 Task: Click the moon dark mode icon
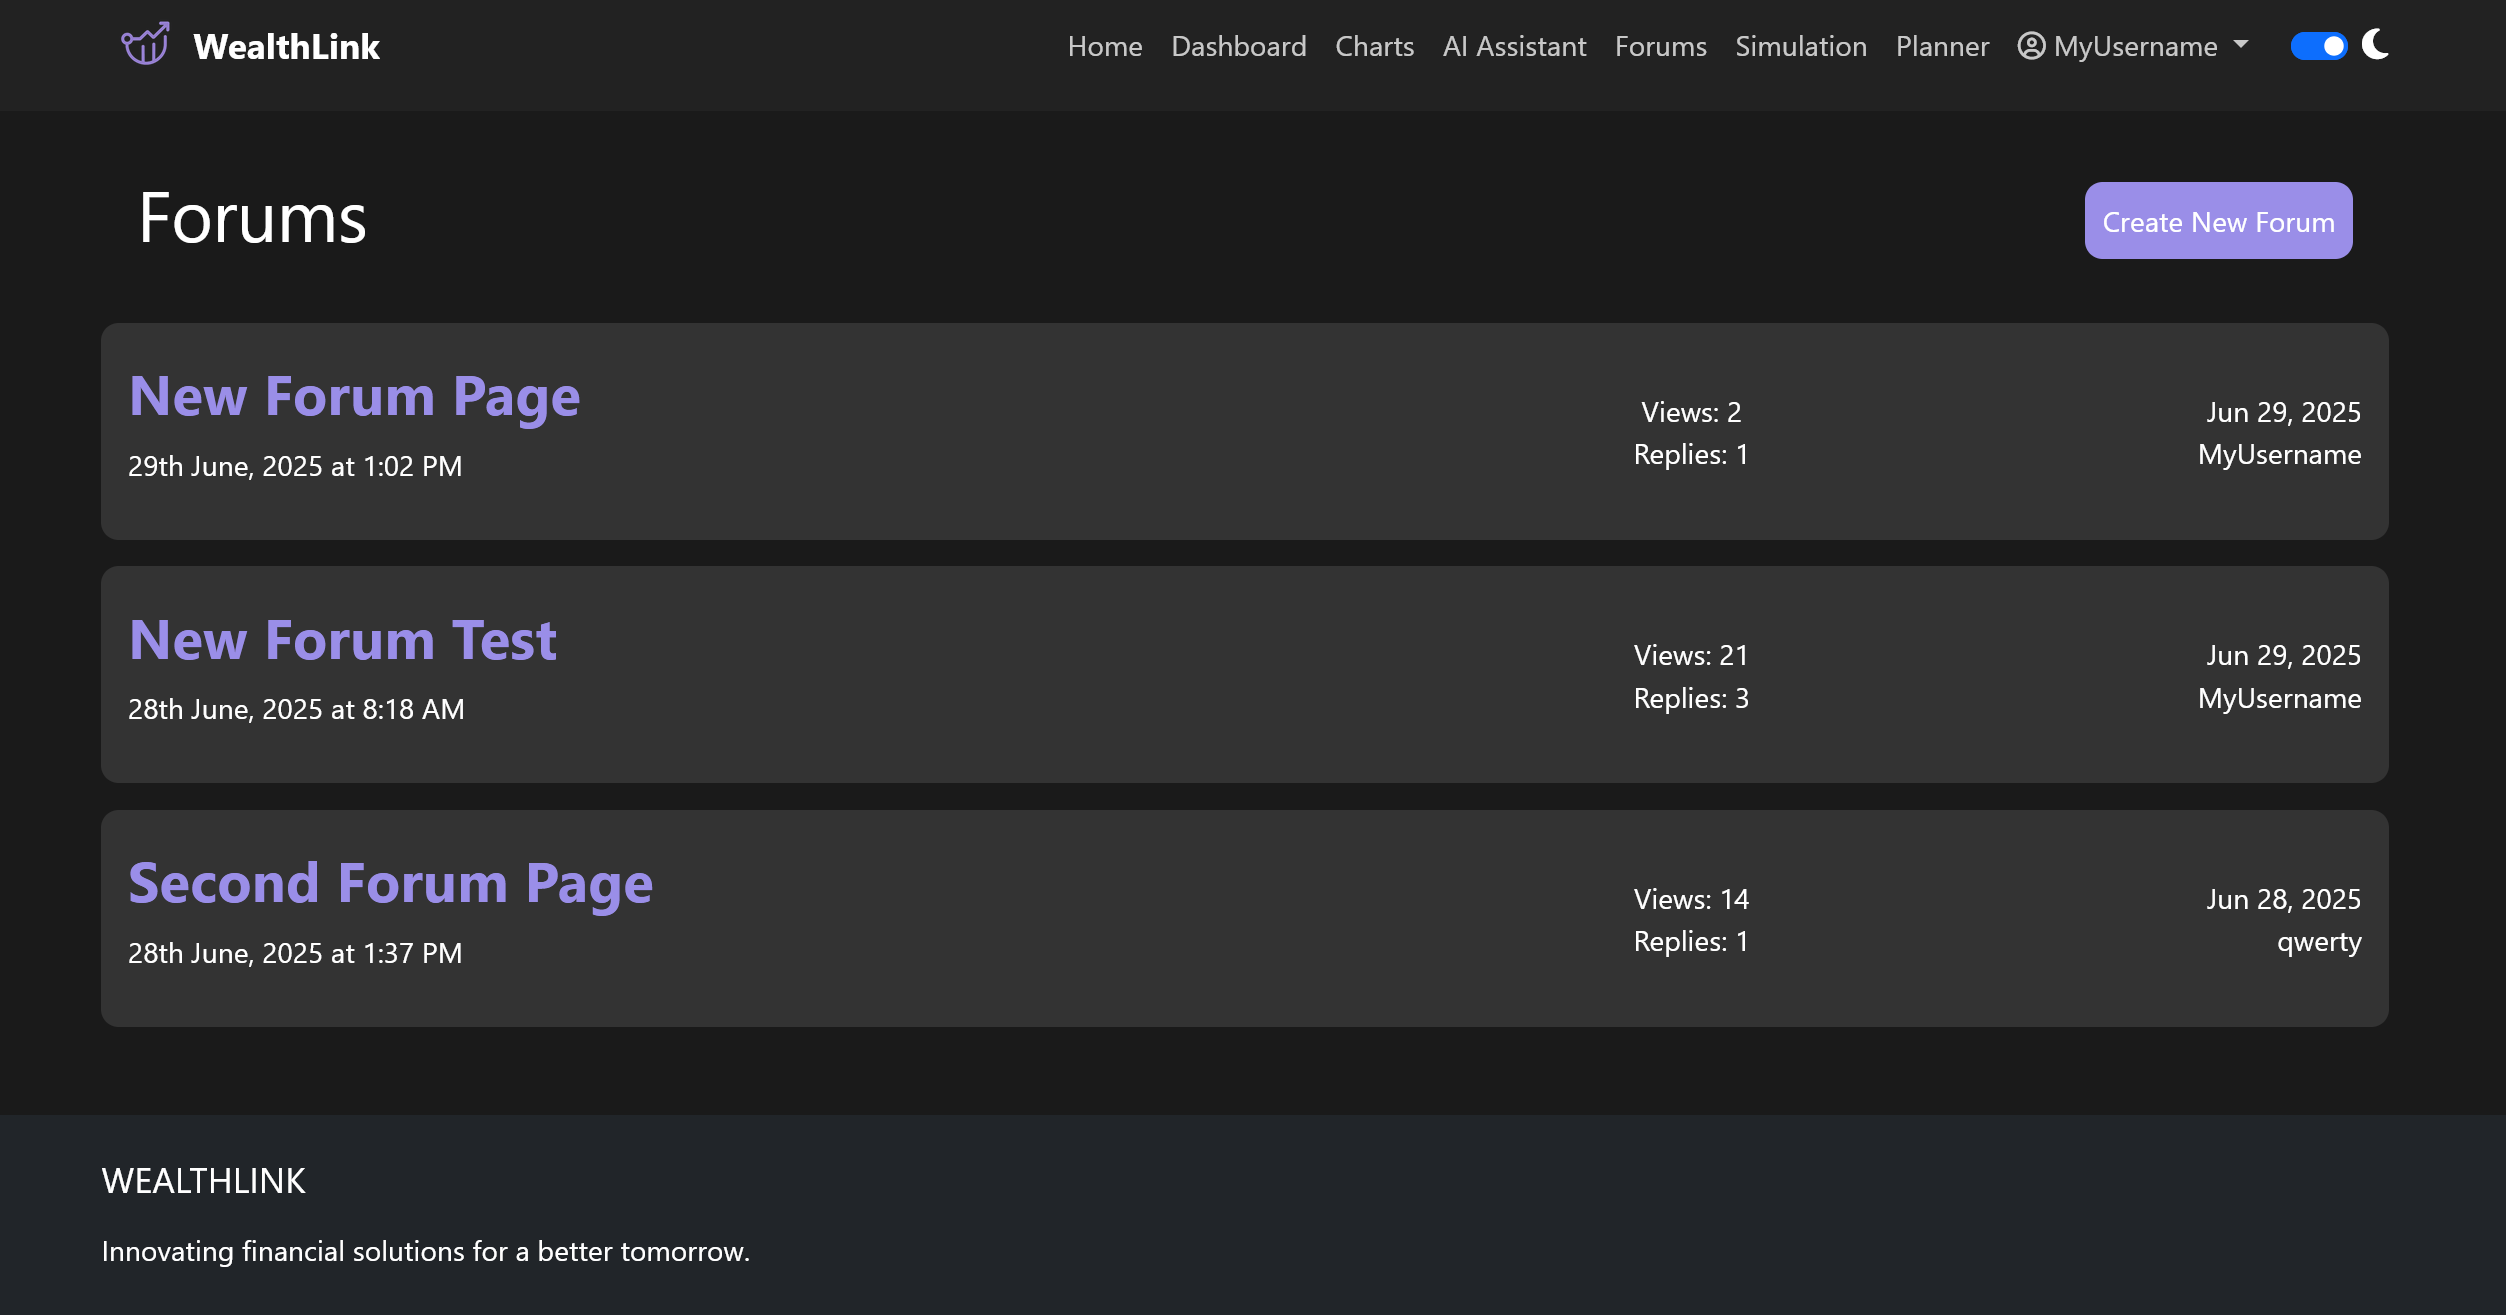click(x=2375, y=45)
